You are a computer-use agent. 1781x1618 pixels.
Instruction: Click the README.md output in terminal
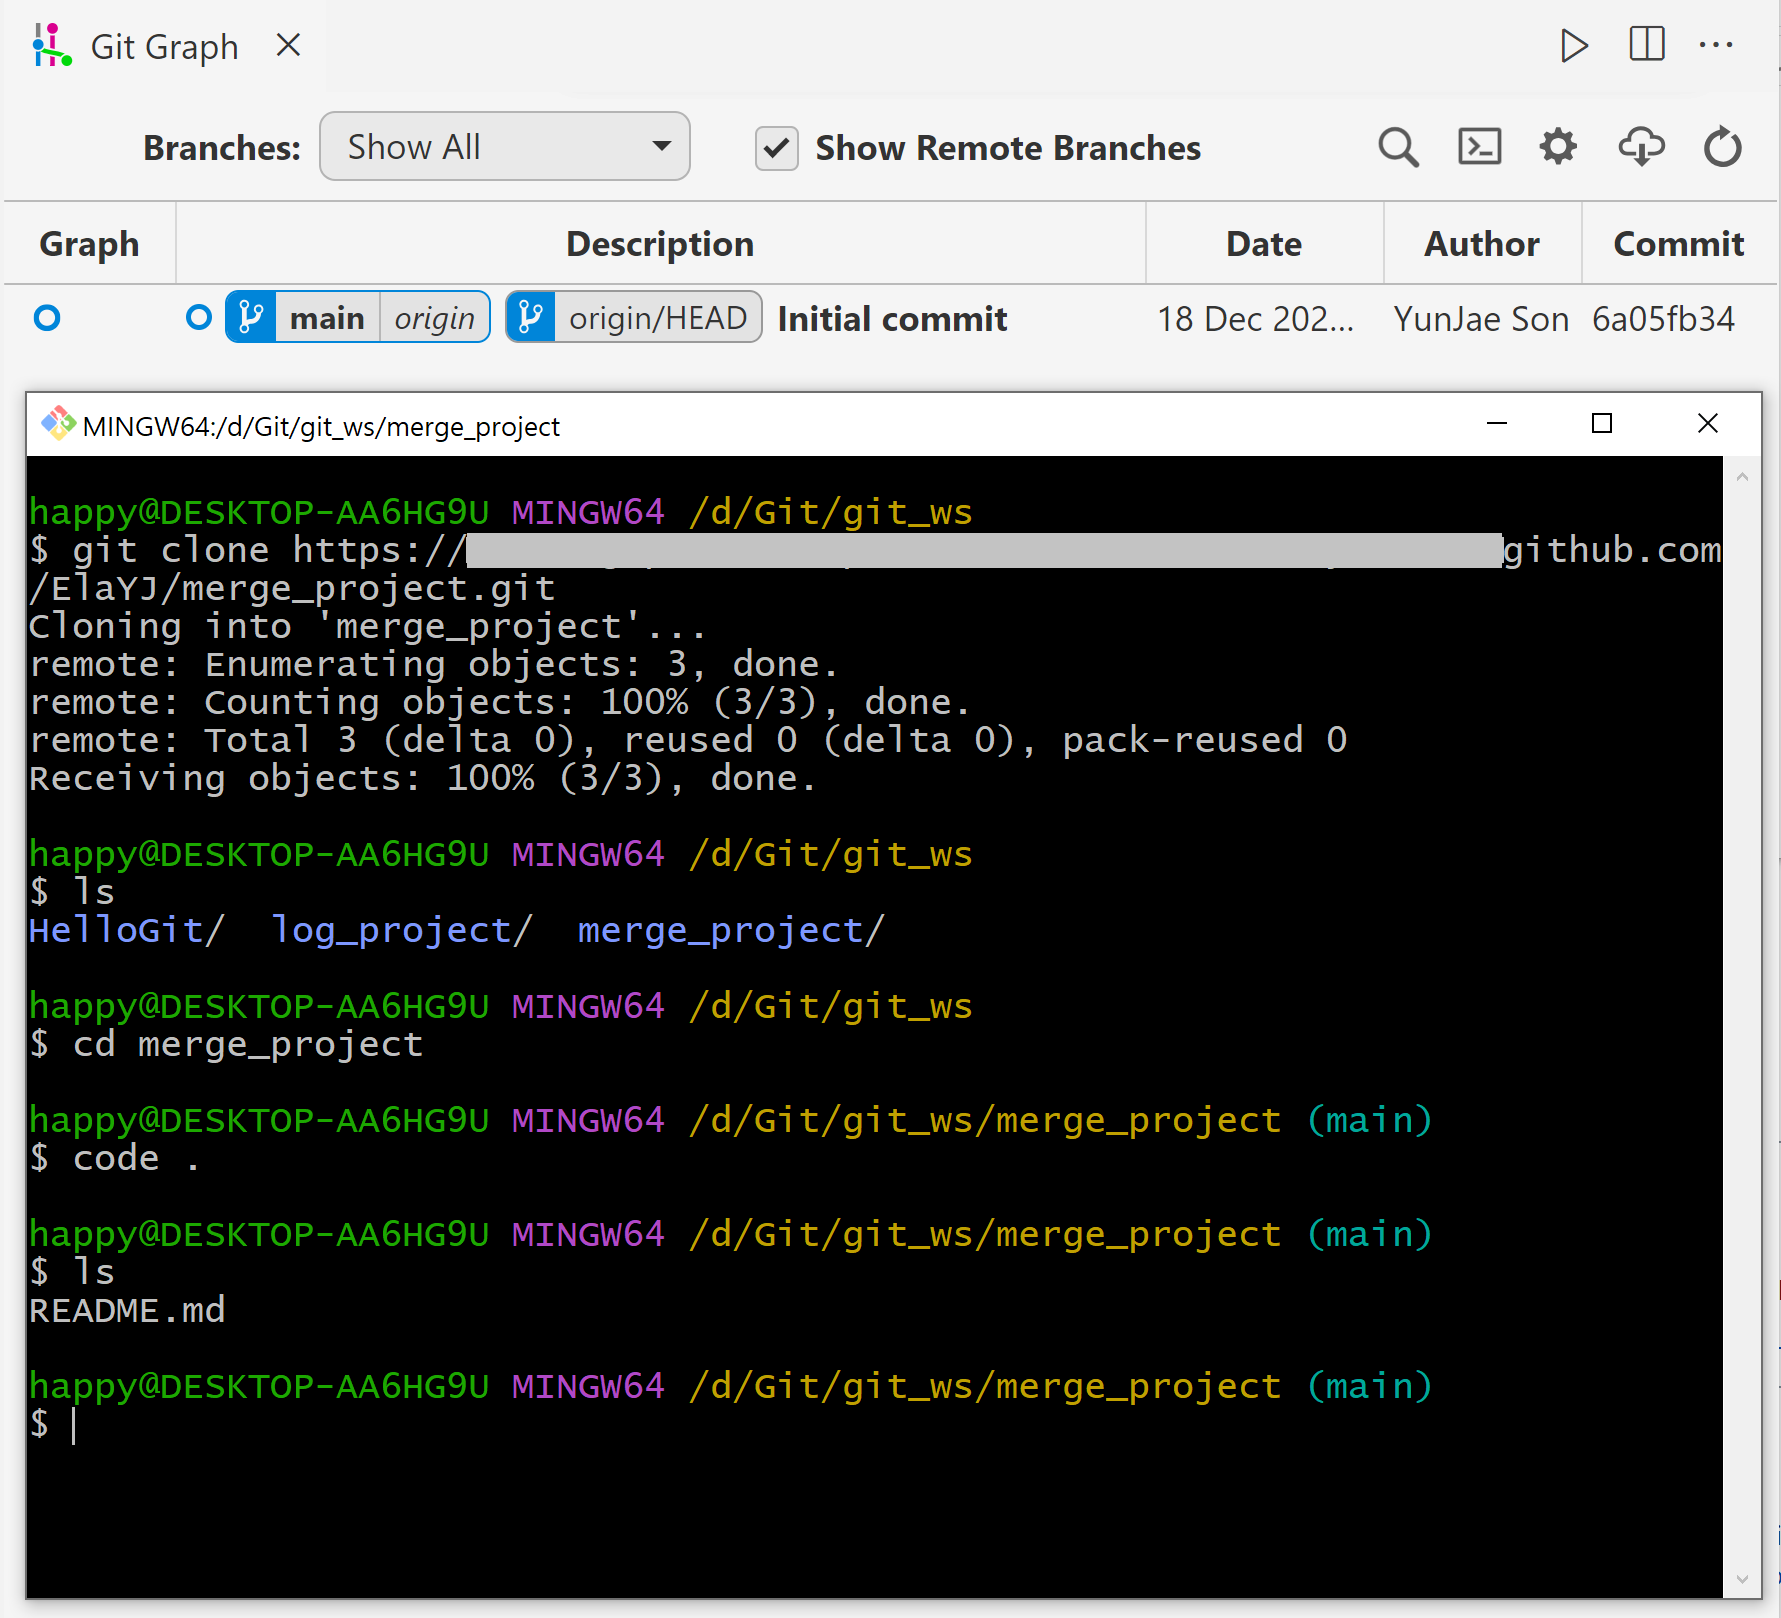point(127,1310)
